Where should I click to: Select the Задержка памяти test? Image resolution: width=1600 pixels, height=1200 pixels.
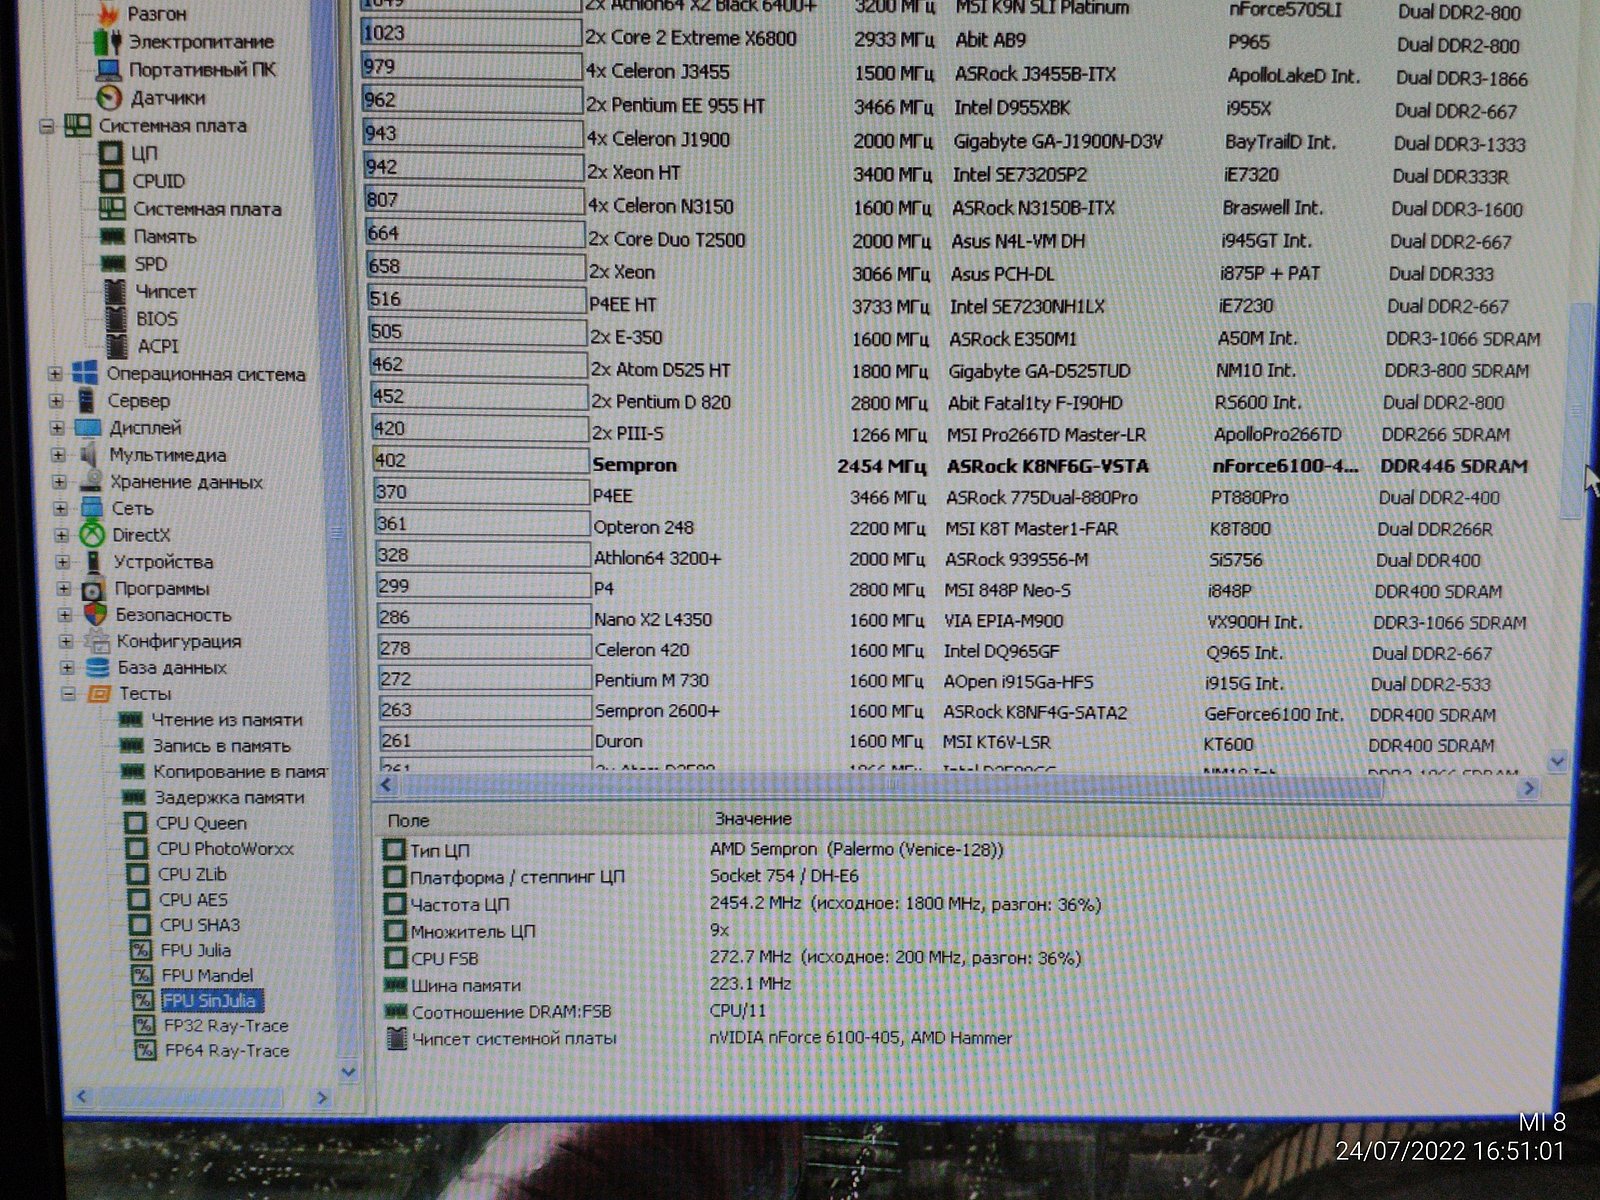coord(229,798)
